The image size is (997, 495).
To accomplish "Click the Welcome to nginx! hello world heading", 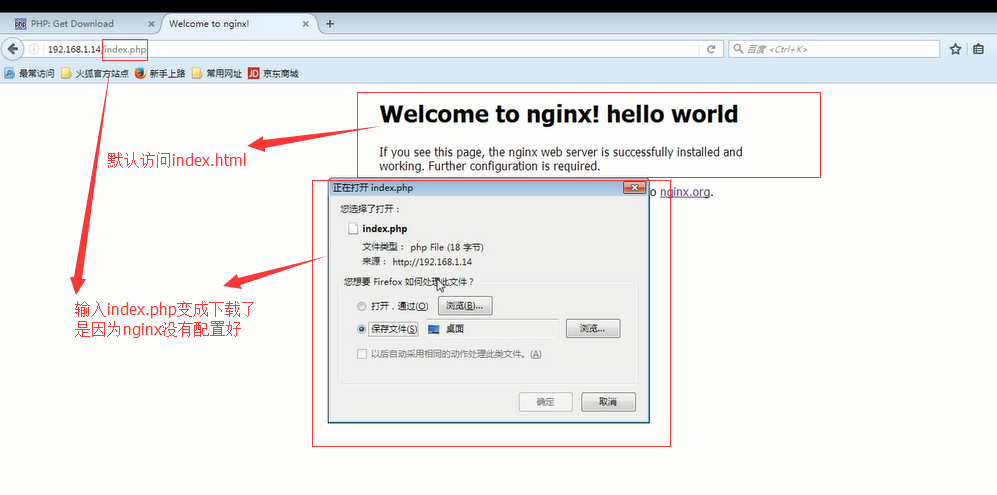I will [x=559, y=114].
